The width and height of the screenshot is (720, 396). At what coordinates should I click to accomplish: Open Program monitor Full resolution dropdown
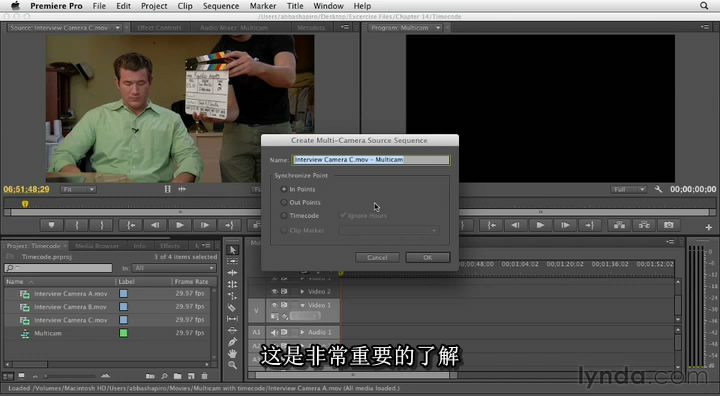[629, 189]
